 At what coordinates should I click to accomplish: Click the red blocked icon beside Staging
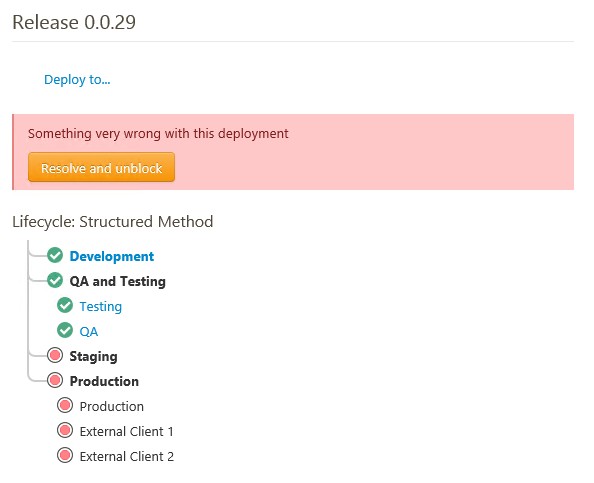(55, 355)
